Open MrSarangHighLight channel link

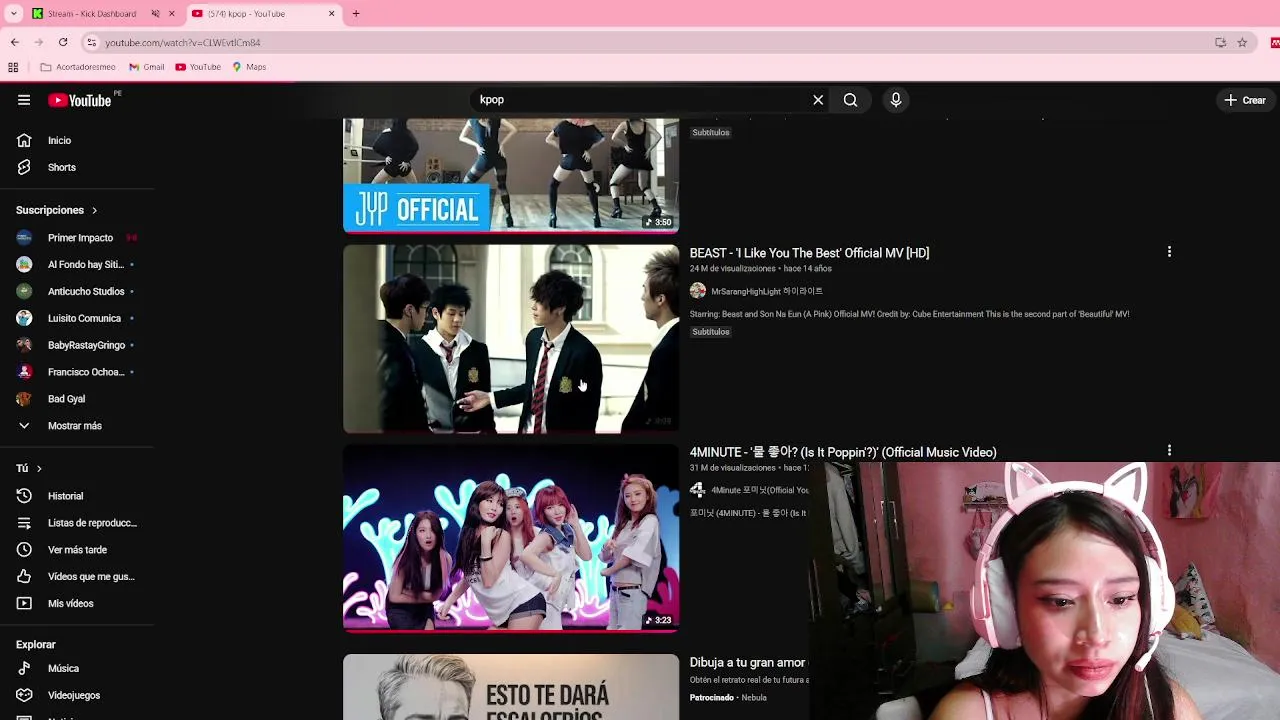point(767,291)
